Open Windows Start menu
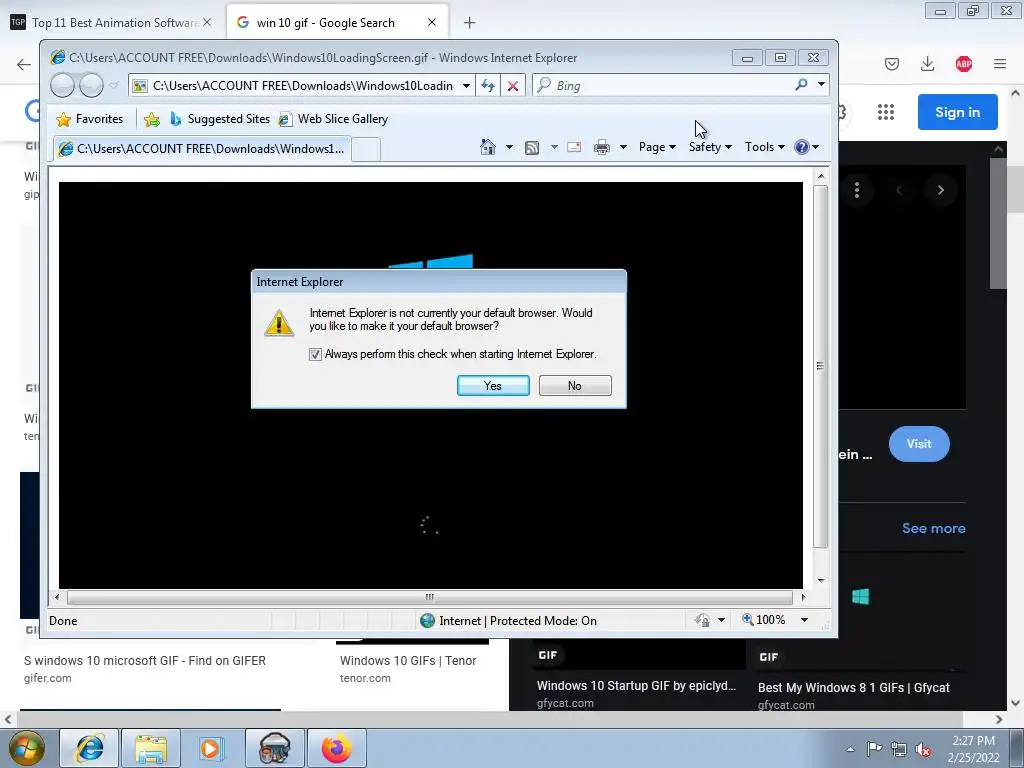Image resolution: width=1024 pixels, height=768 pixels. tap(26, 748)
